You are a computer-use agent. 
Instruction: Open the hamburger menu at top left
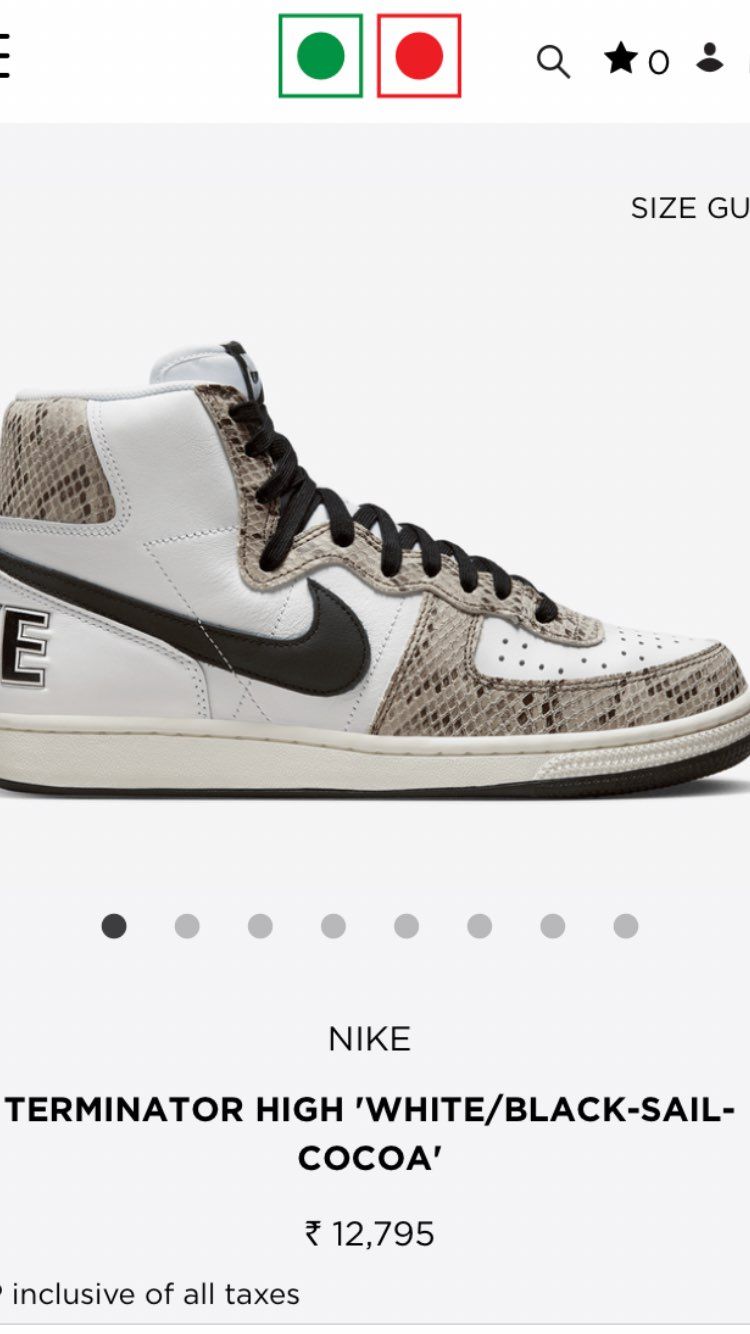[x=4, y=56]
